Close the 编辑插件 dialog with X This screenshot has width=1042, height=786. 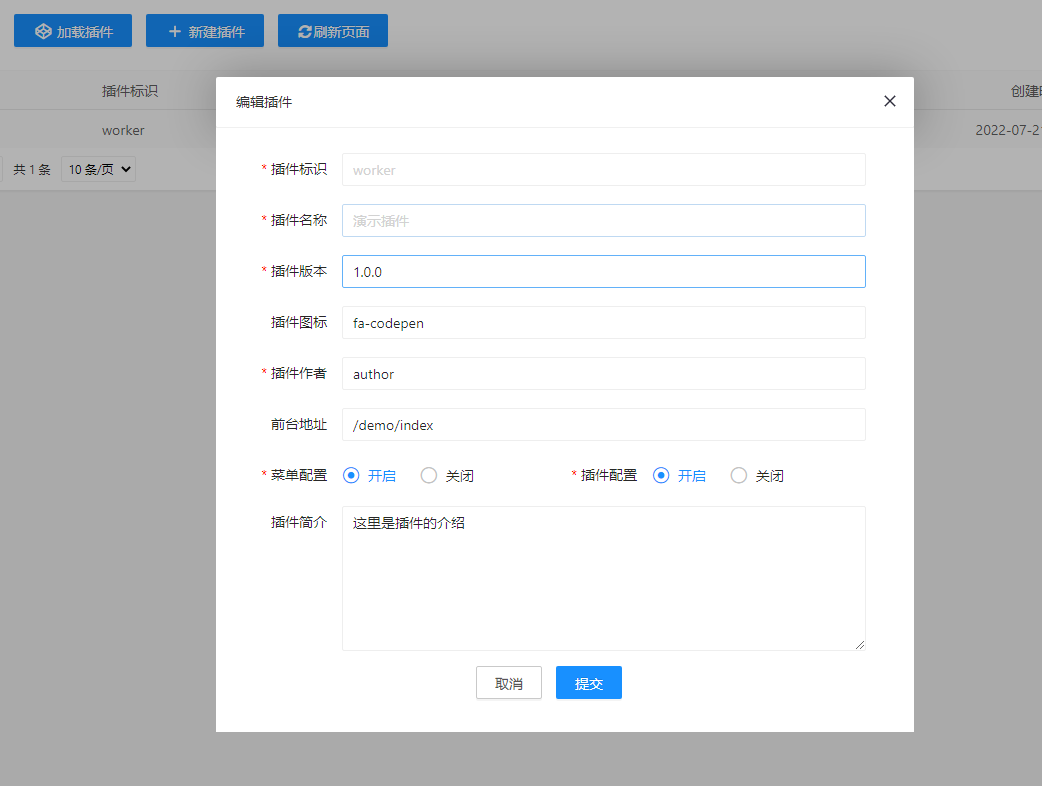click(x=890, y=101)
